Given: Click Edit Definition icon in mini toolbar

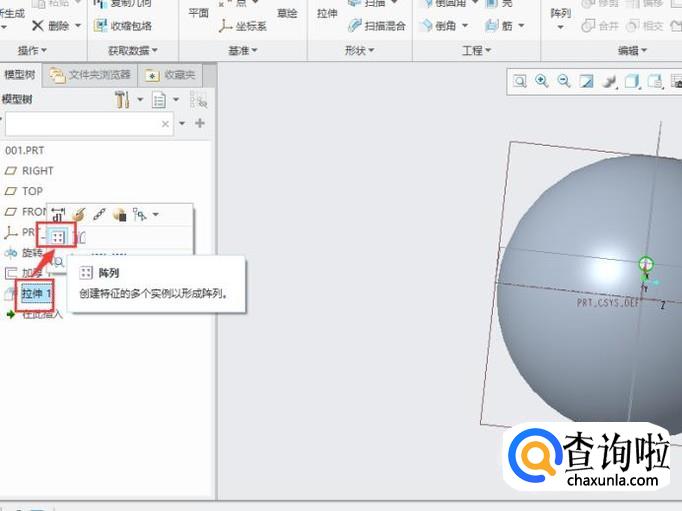Looking at the screenshot, I should coord(79,214).
